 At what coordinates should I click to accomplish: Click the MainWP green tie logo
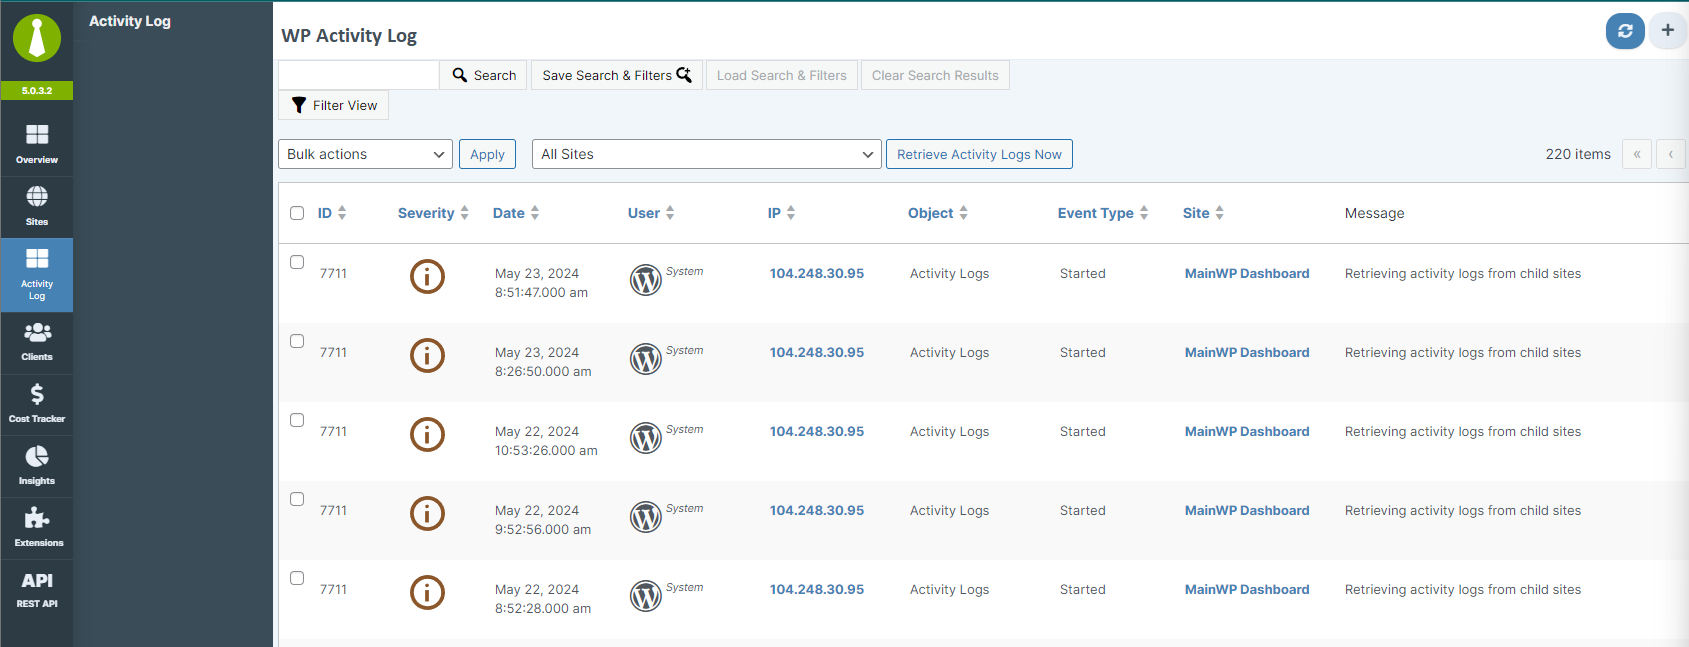pos(37,38)
